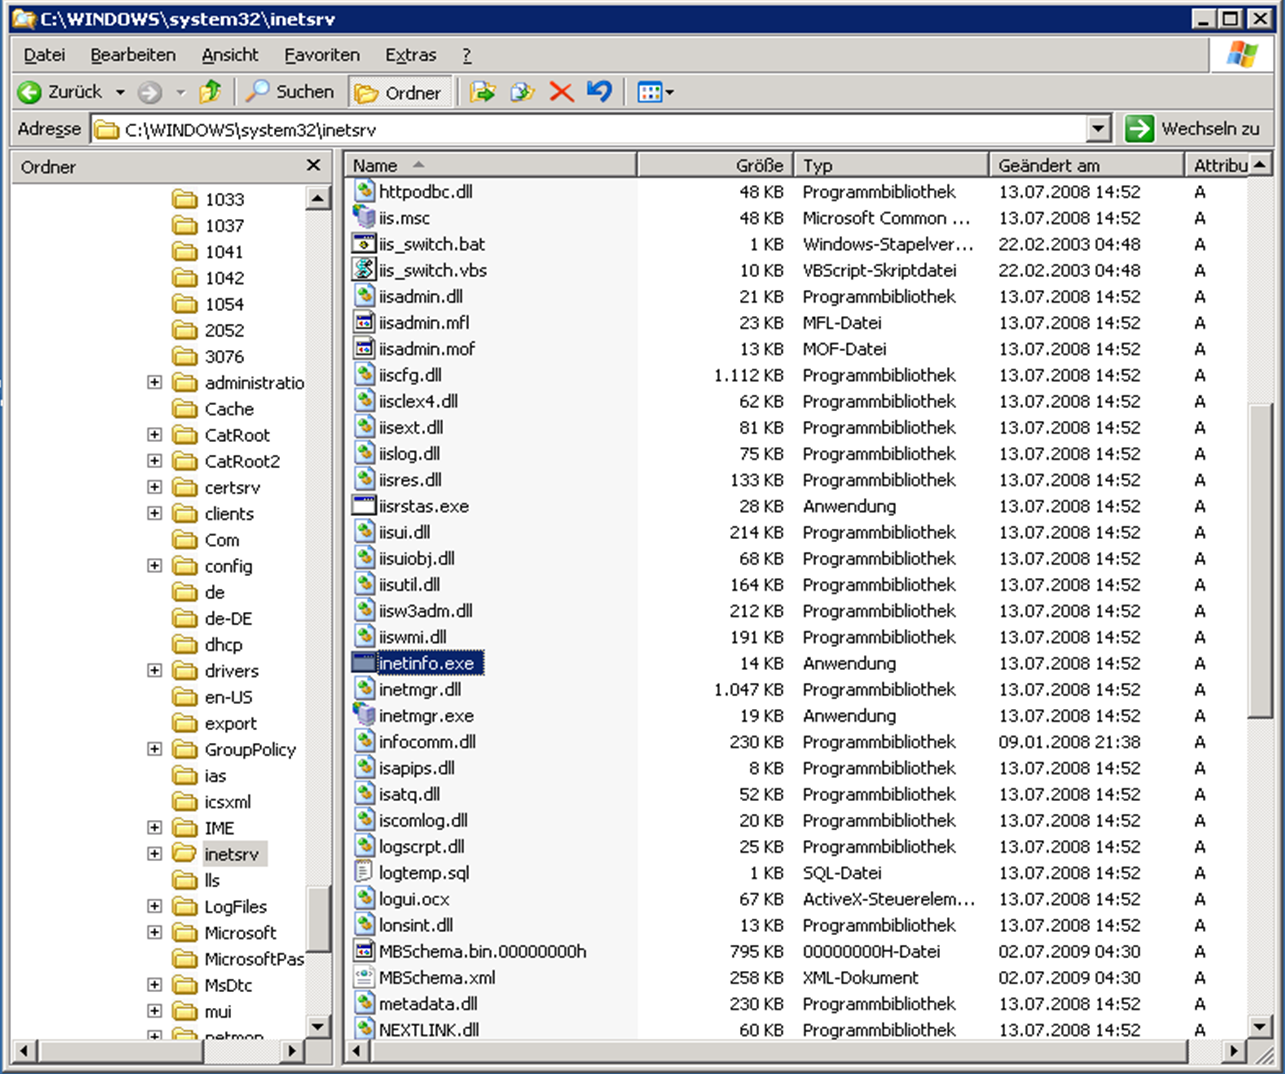
Task: Expand the GroupPolicy folder node
Action: (x=154, y=749)
